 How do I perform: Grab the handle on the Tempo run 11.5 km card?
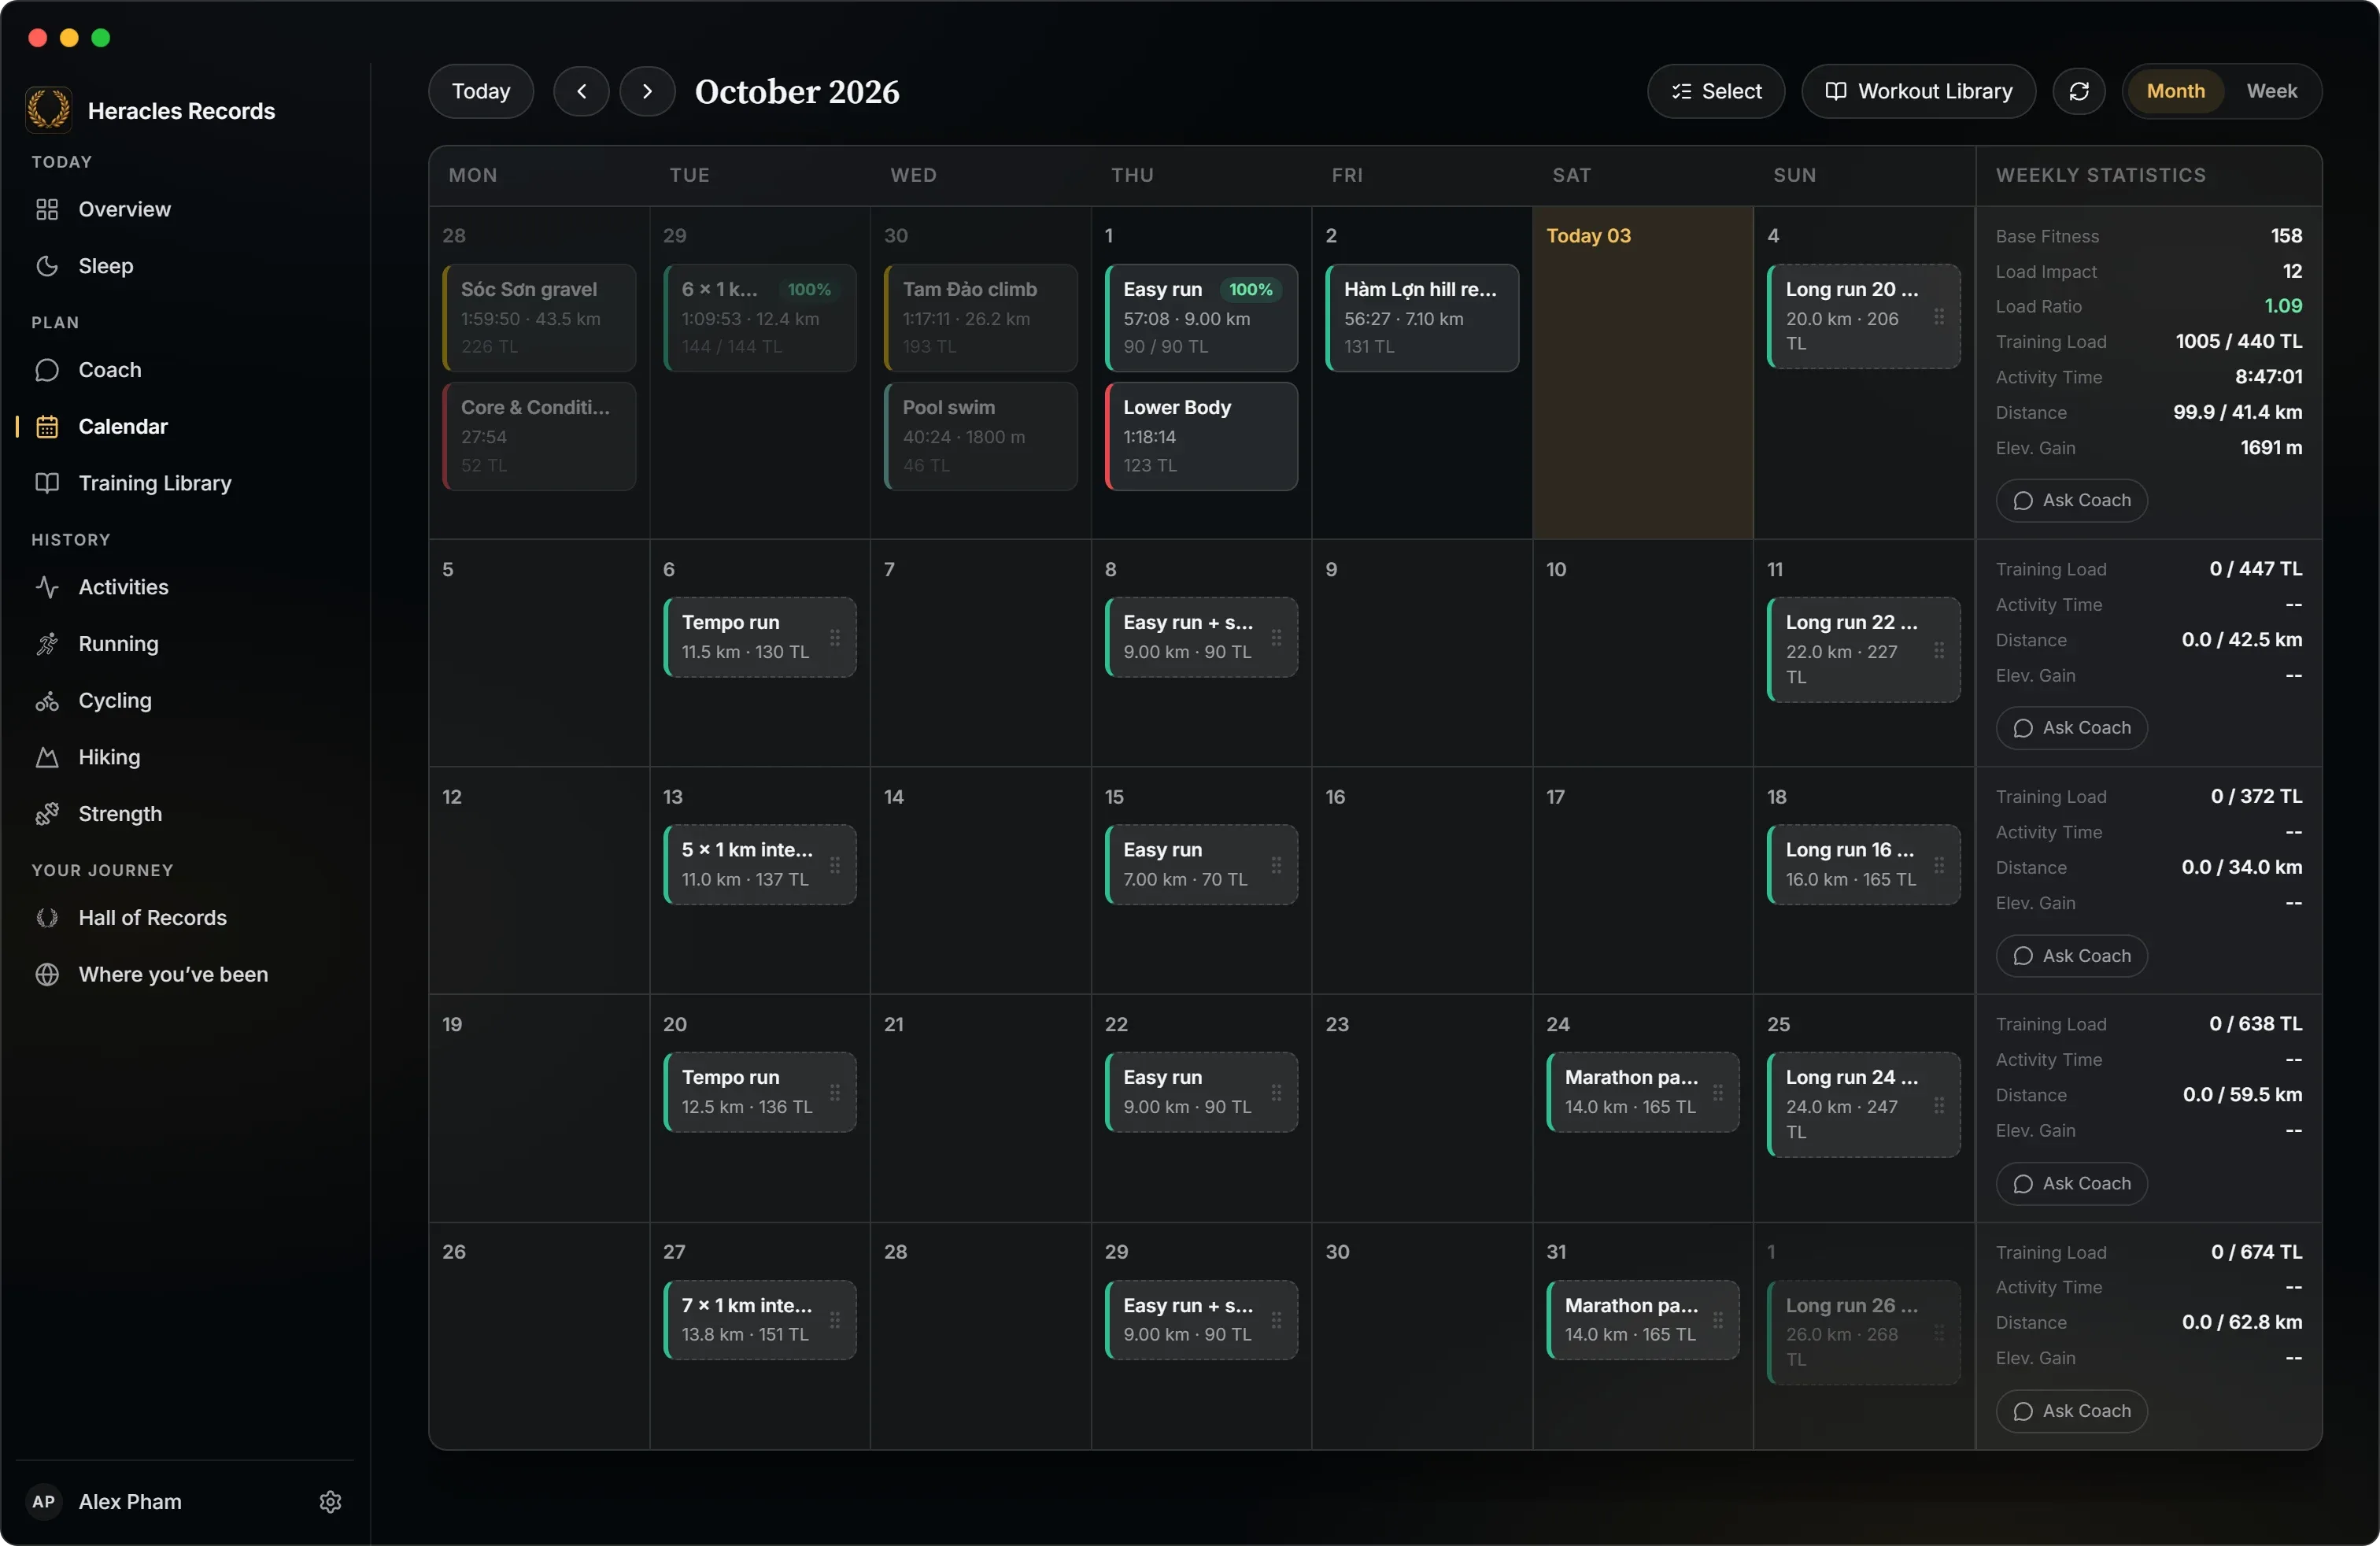coord(835,637)
